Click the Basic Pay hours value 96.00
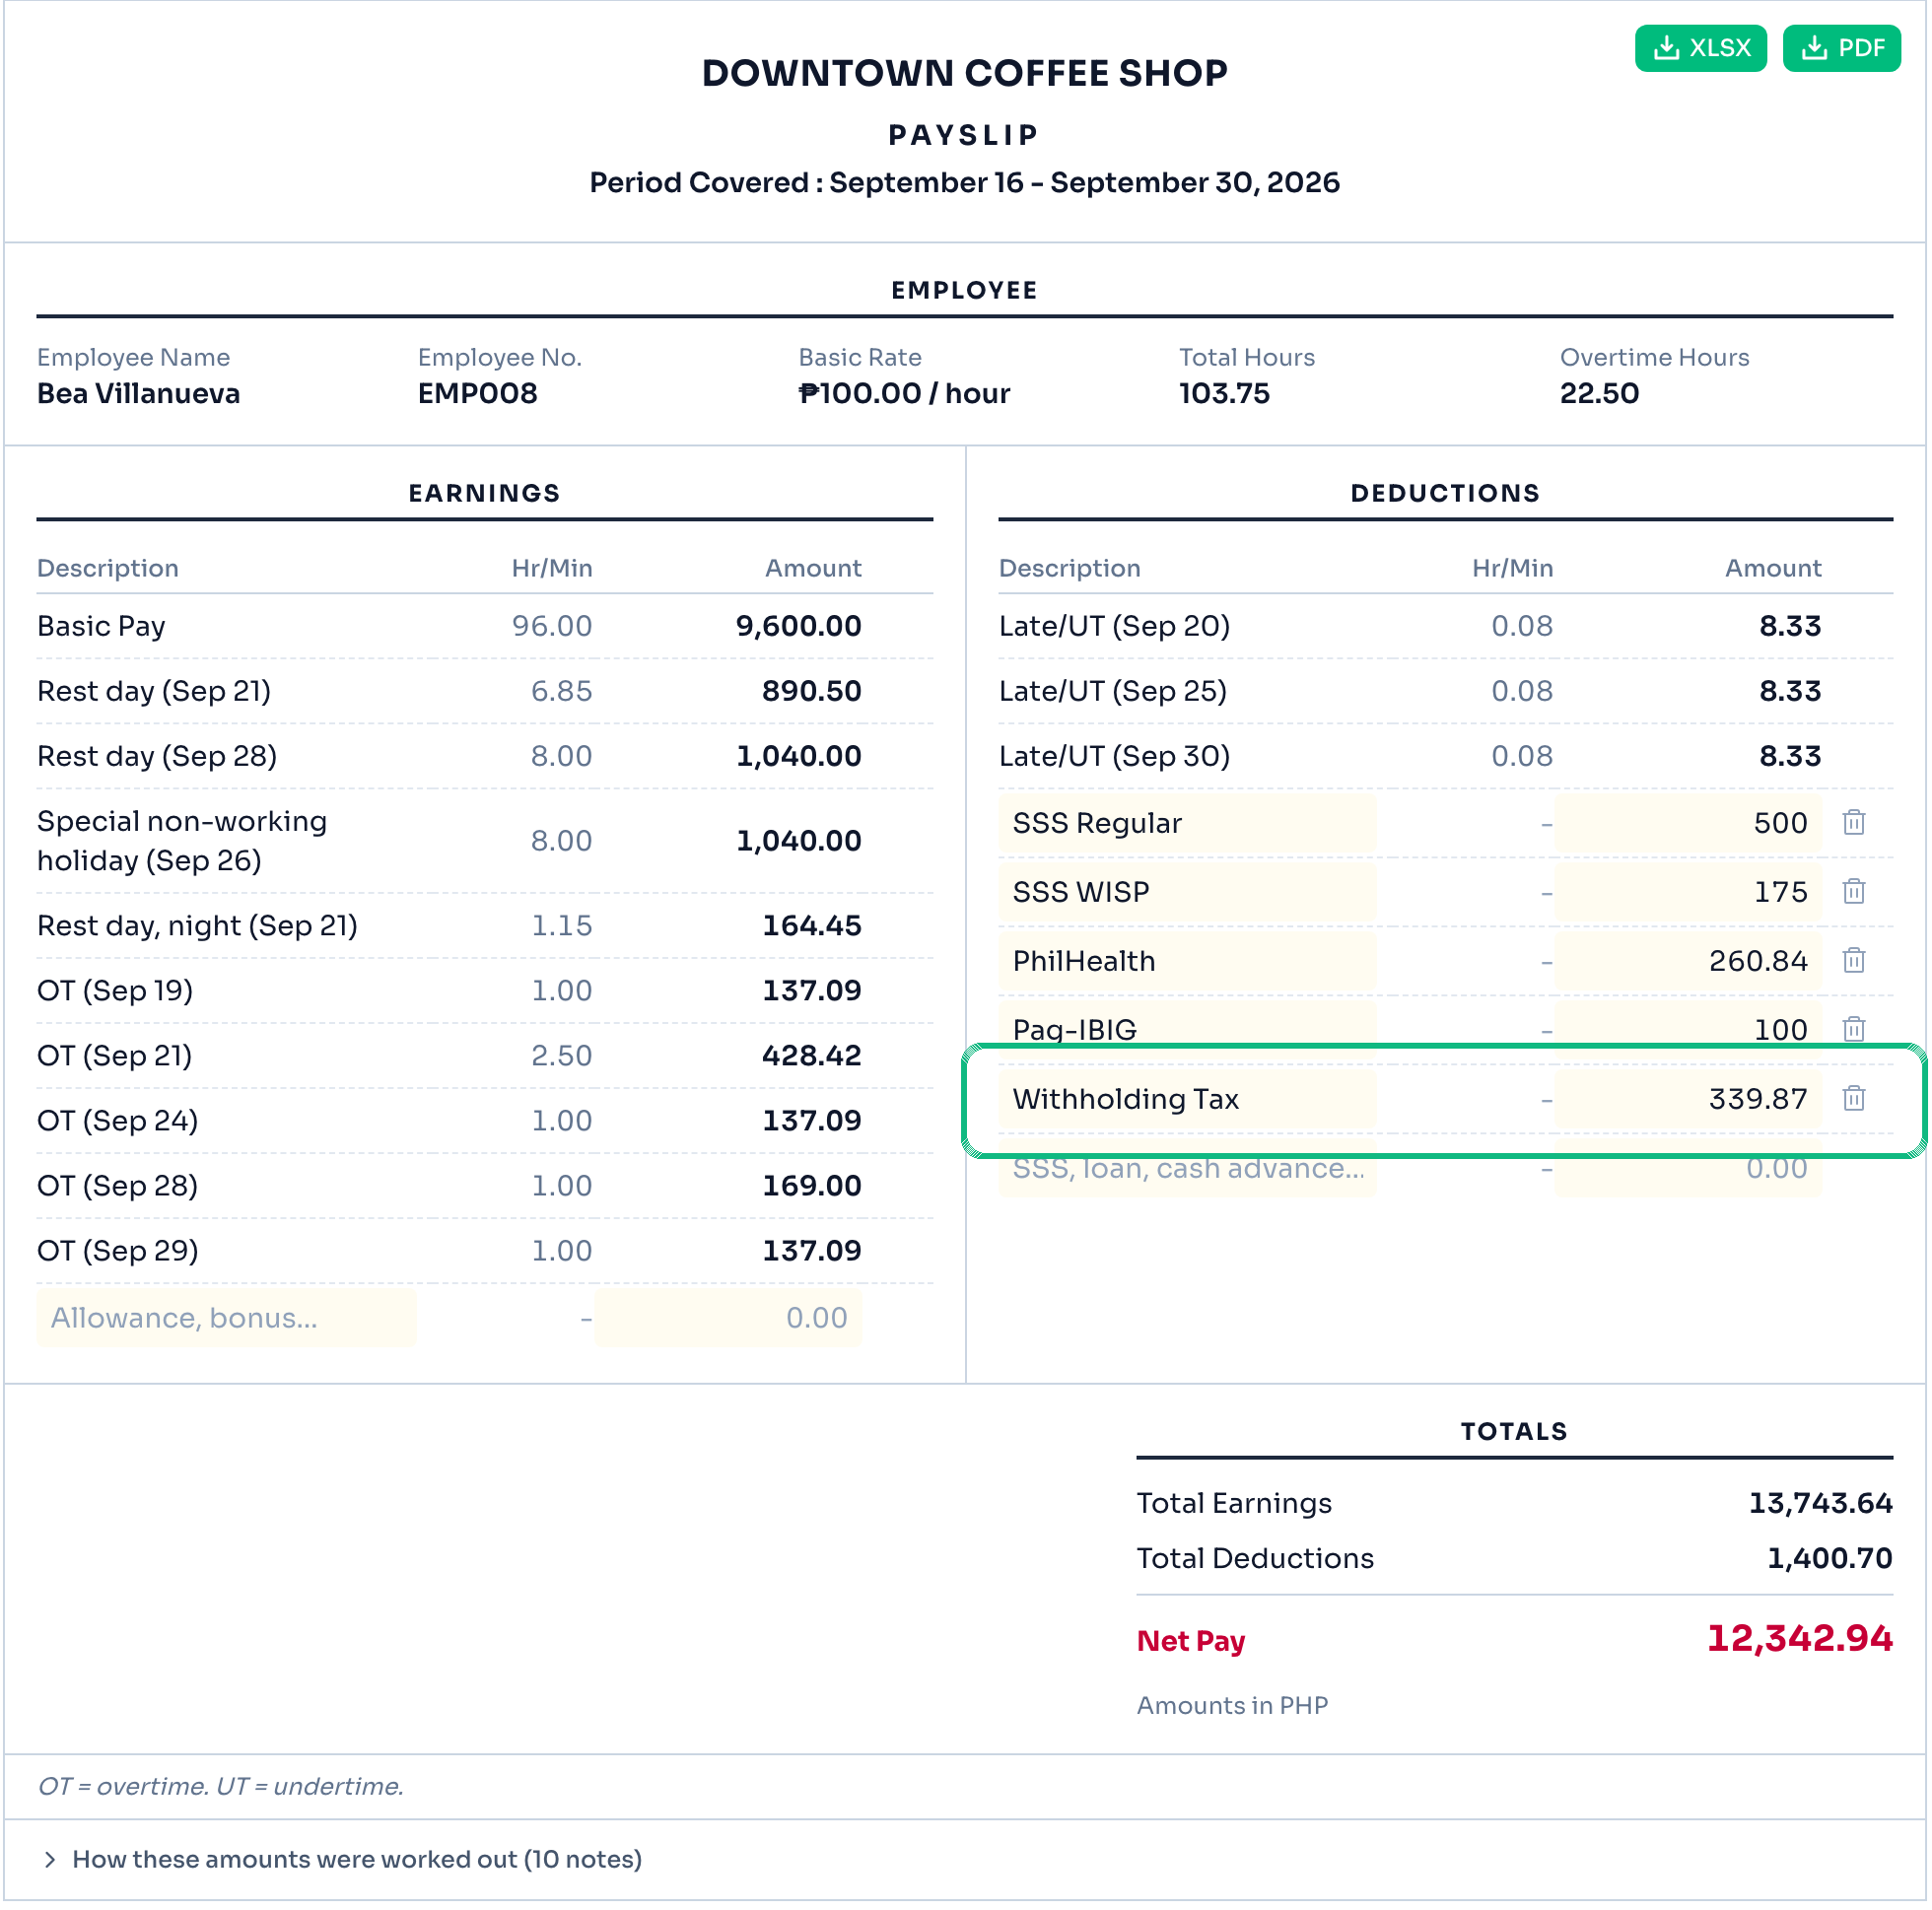The image size is (1932, 1910). click(552, 626)
